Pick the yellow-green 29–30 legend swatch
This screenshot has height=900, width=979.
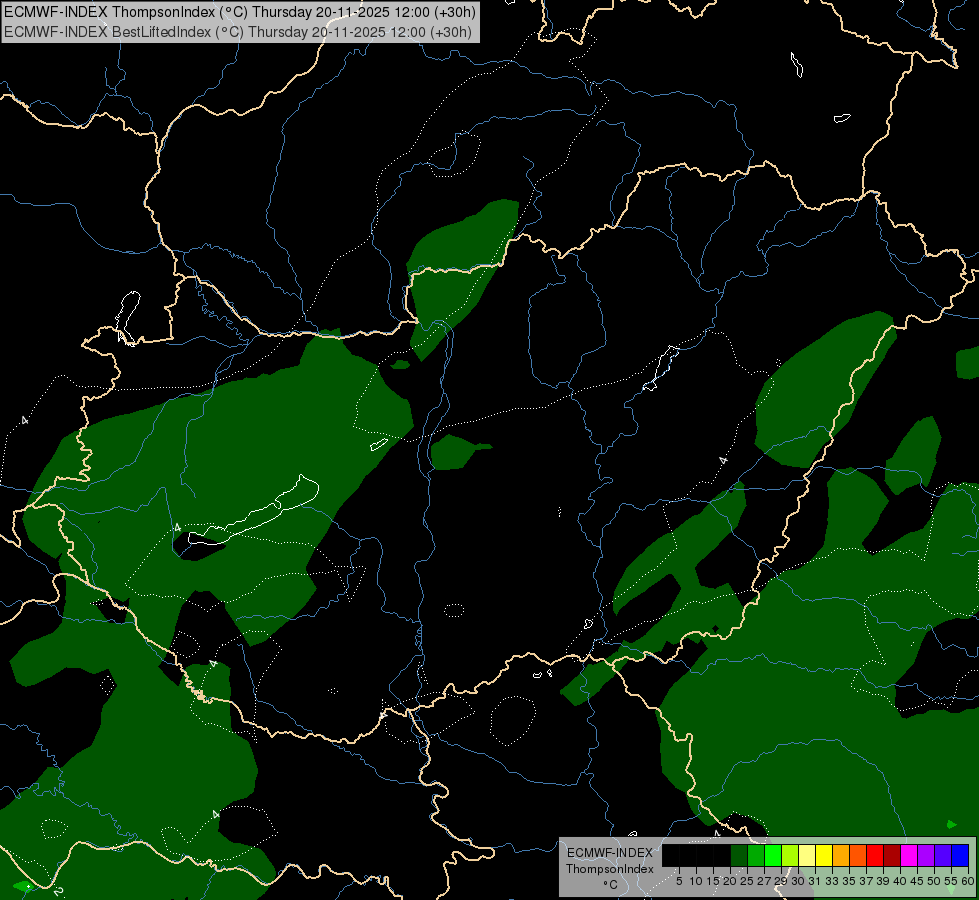coord(790,855)
